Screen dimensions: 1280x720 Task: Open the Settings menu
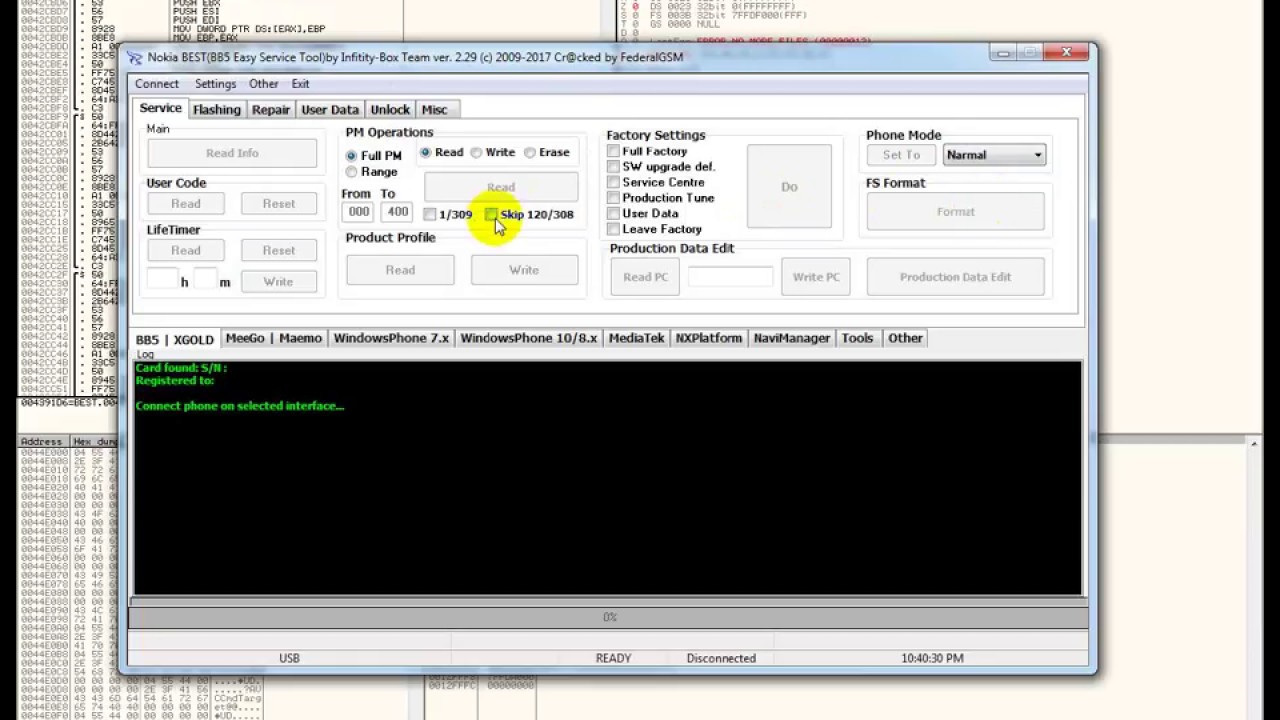215,84
